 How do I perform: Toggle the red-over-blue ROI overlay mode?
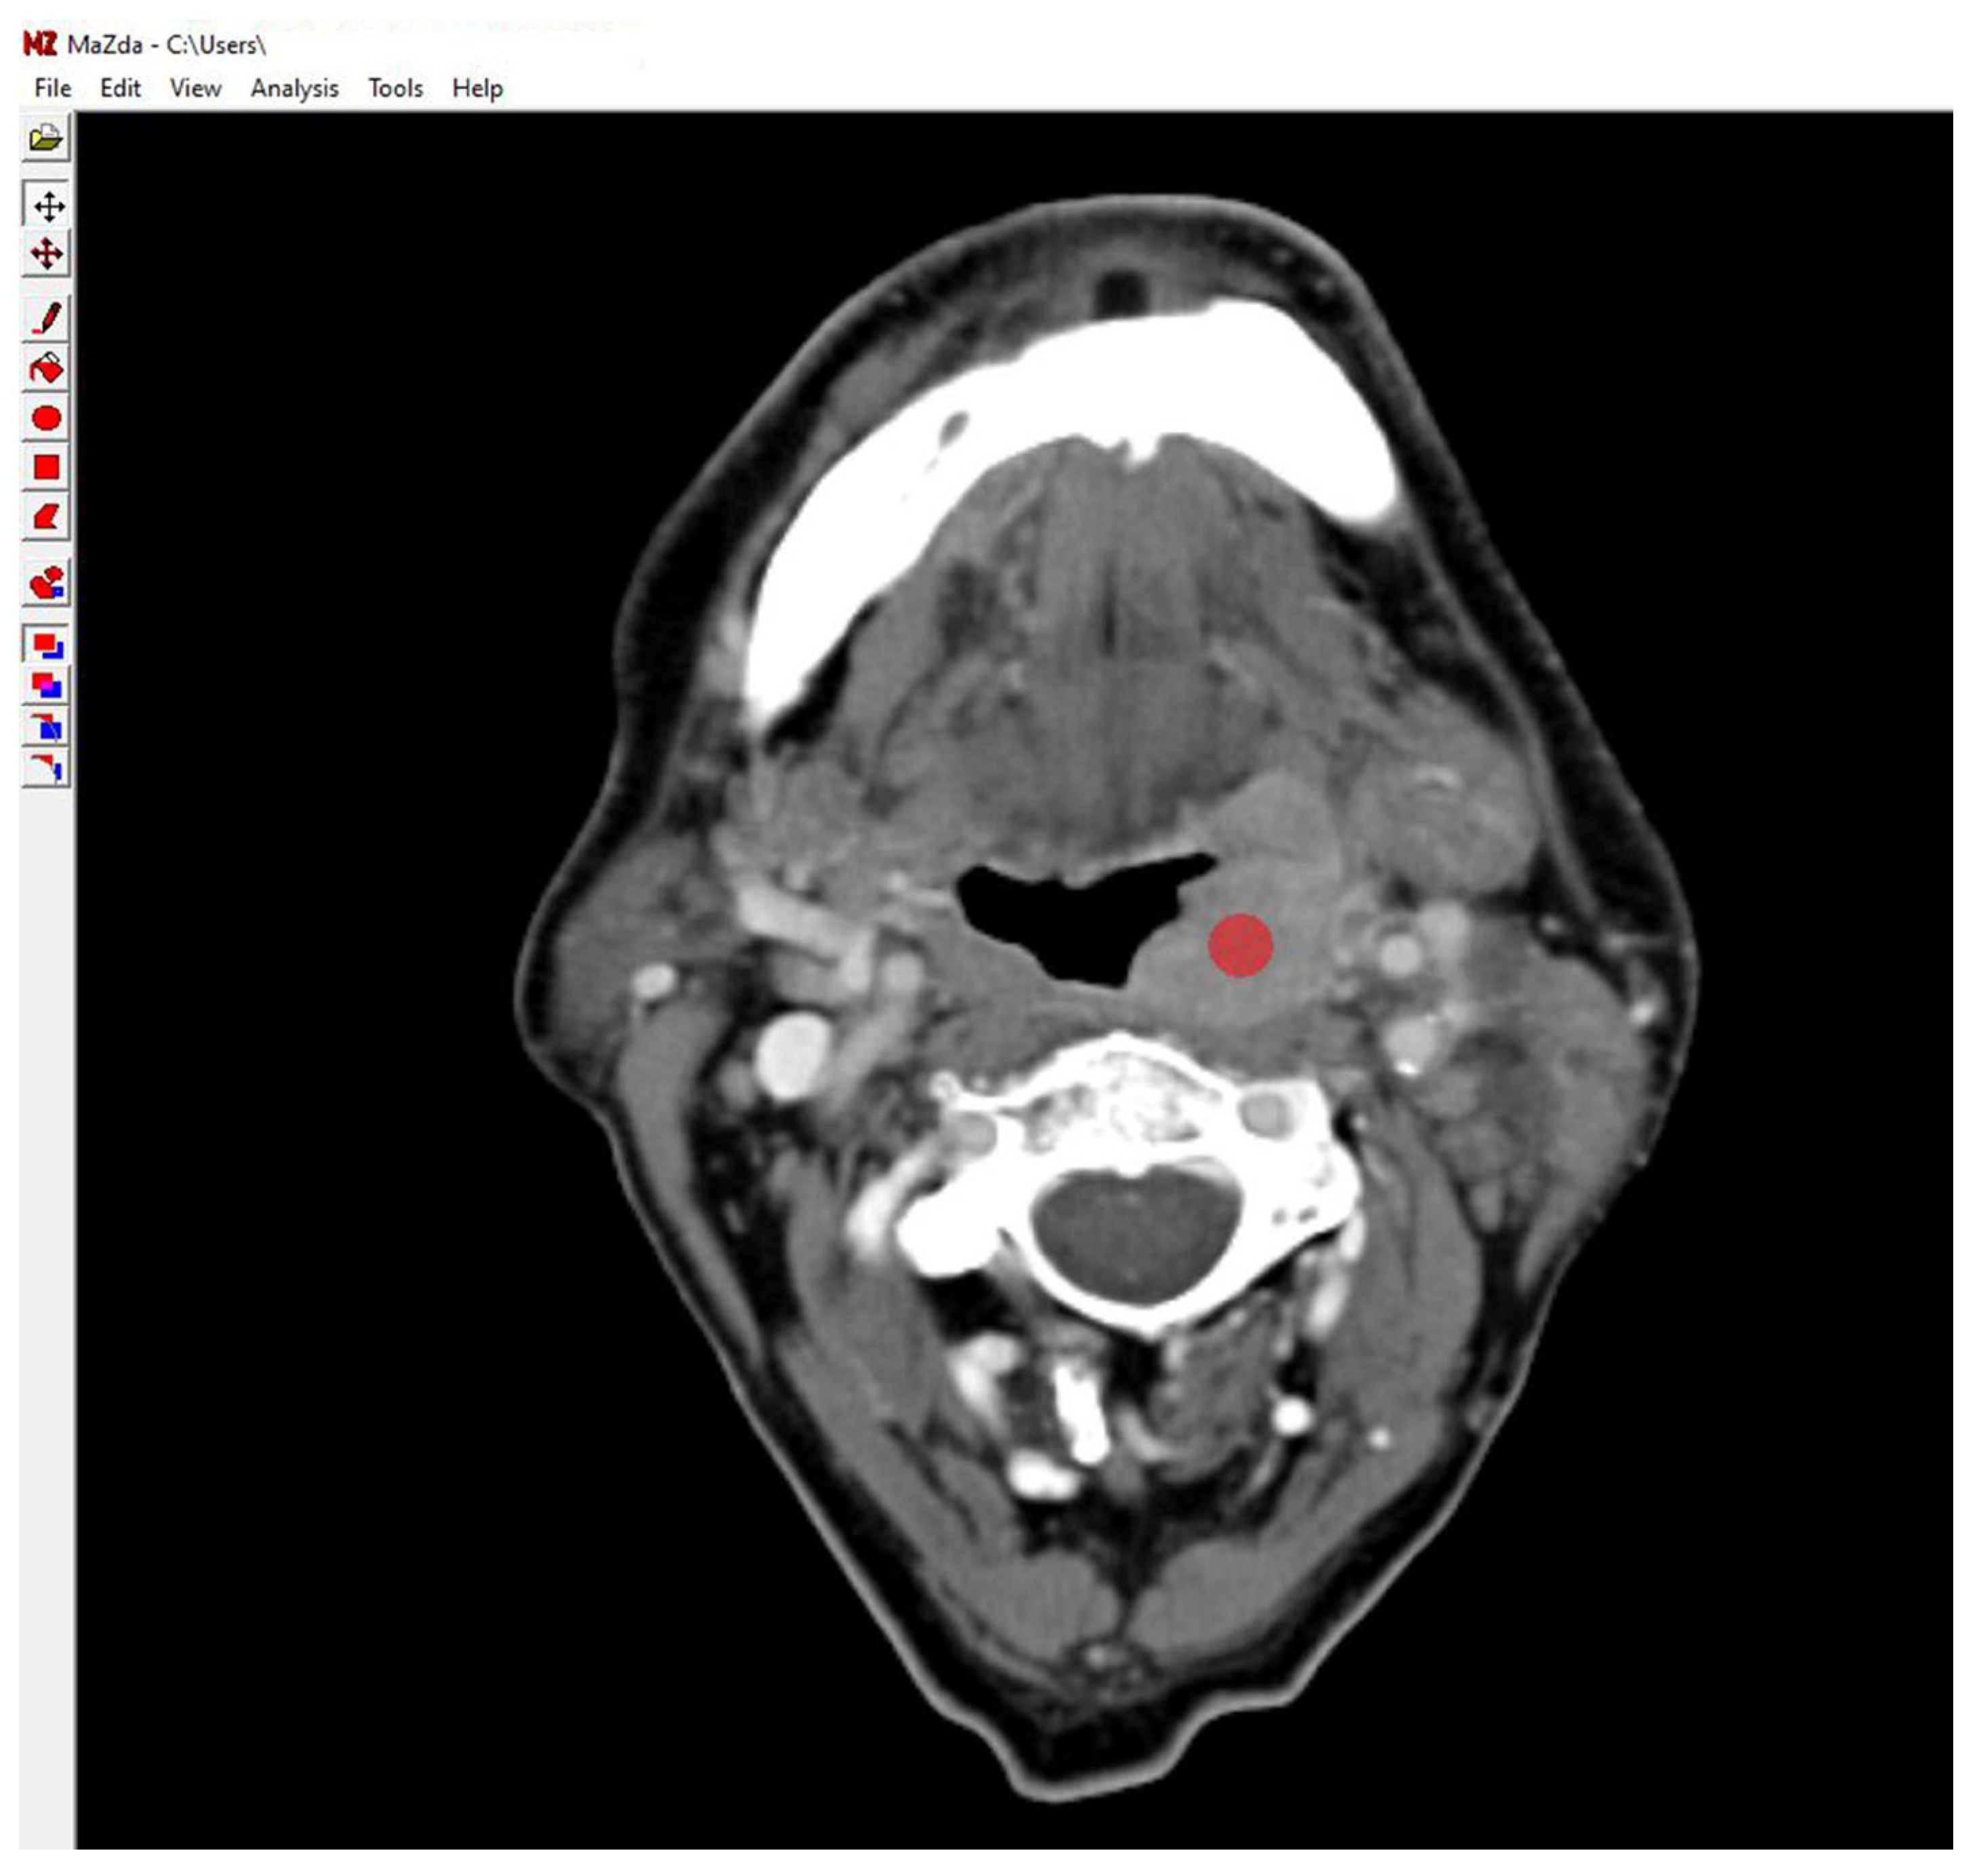[x=46, y=645]
